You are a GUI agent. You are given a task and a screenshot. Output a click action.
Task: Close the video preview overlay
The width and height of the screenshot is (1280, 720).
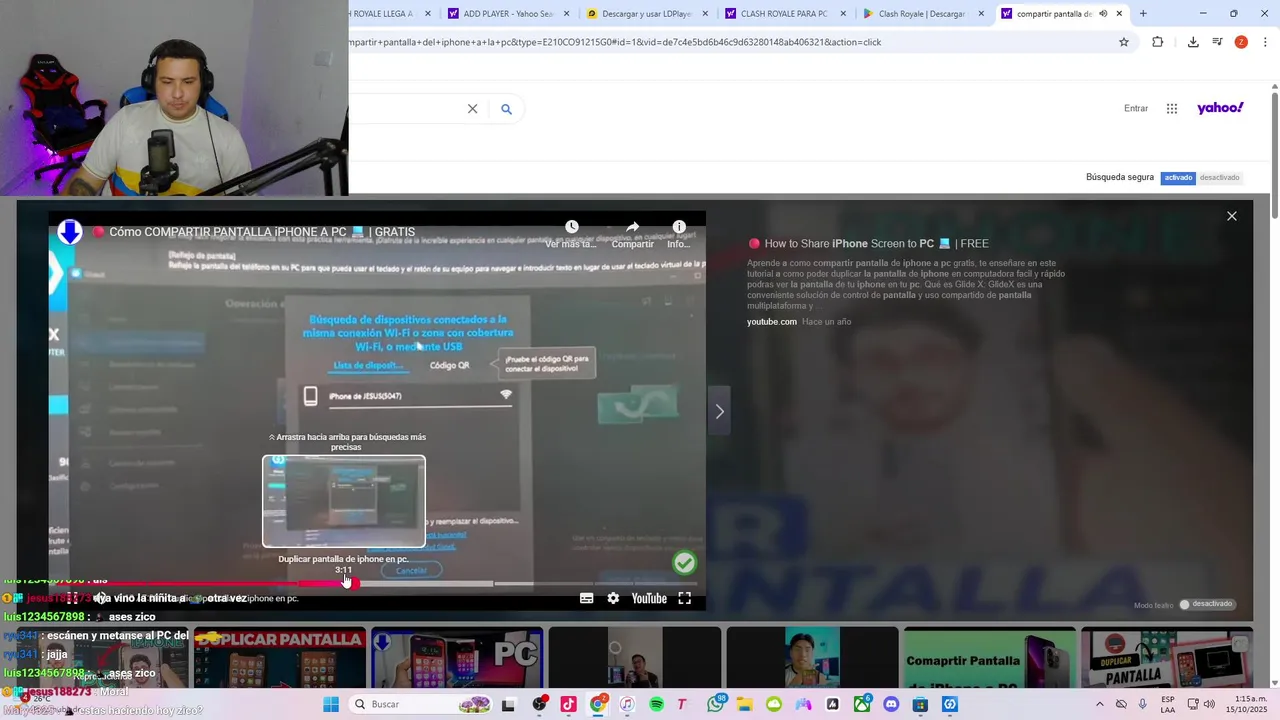click(1232, 216)
